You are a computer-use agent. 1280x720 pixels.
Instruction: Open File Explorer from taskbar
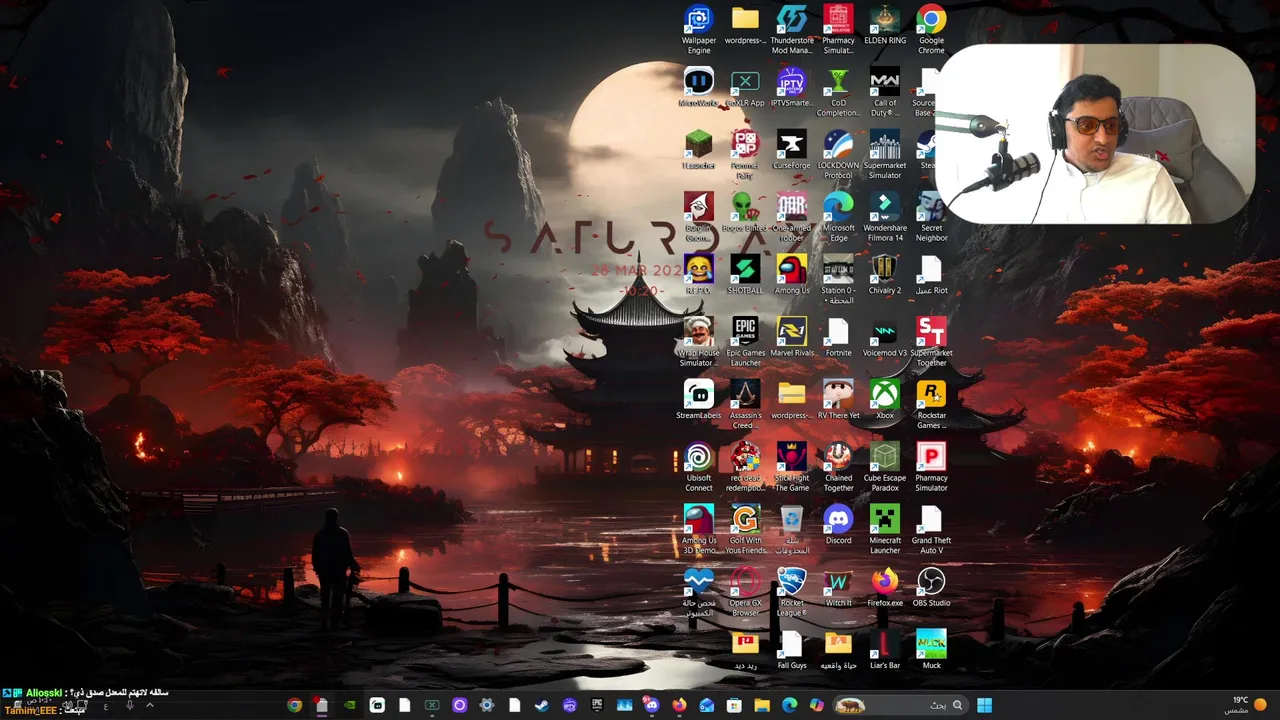click(761, 706)
